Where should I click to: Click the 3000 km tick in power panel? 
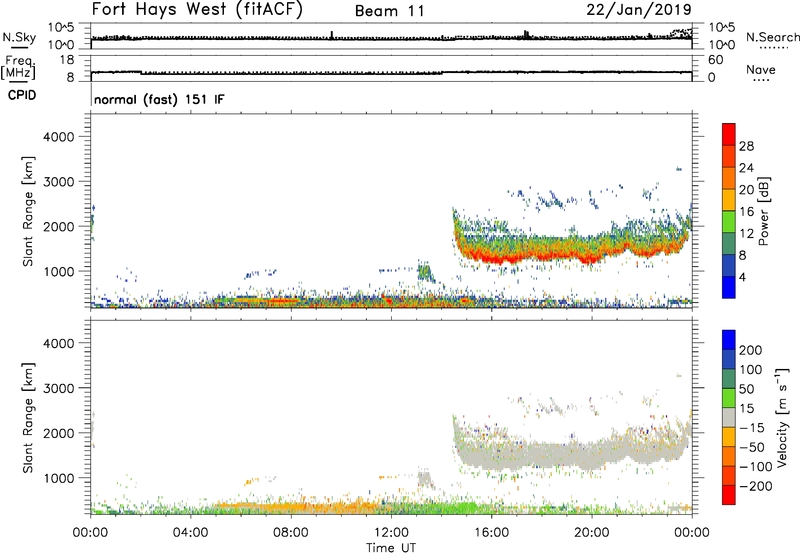pyautogui.click(x=58, y=182)
